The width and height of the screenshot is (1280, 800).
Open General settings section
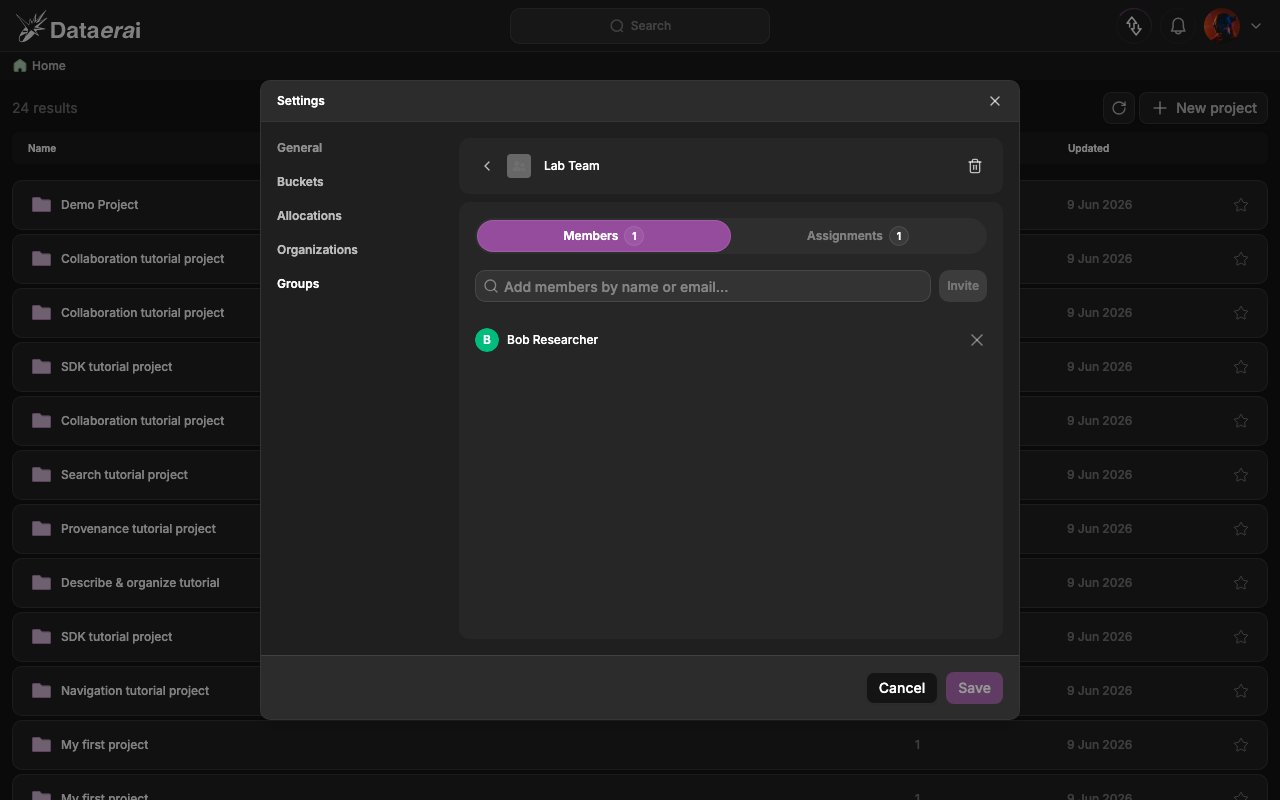(299, 148)
